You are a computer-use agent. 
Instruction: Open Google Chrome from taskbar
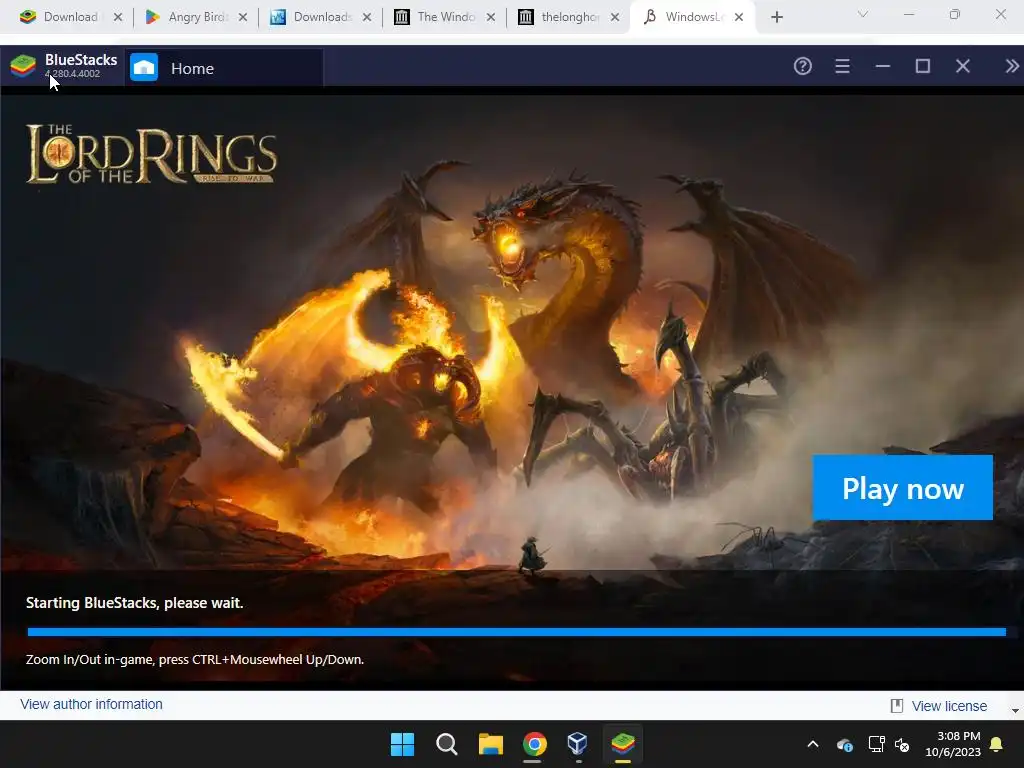pyautogui.click(x=534, y=744)
